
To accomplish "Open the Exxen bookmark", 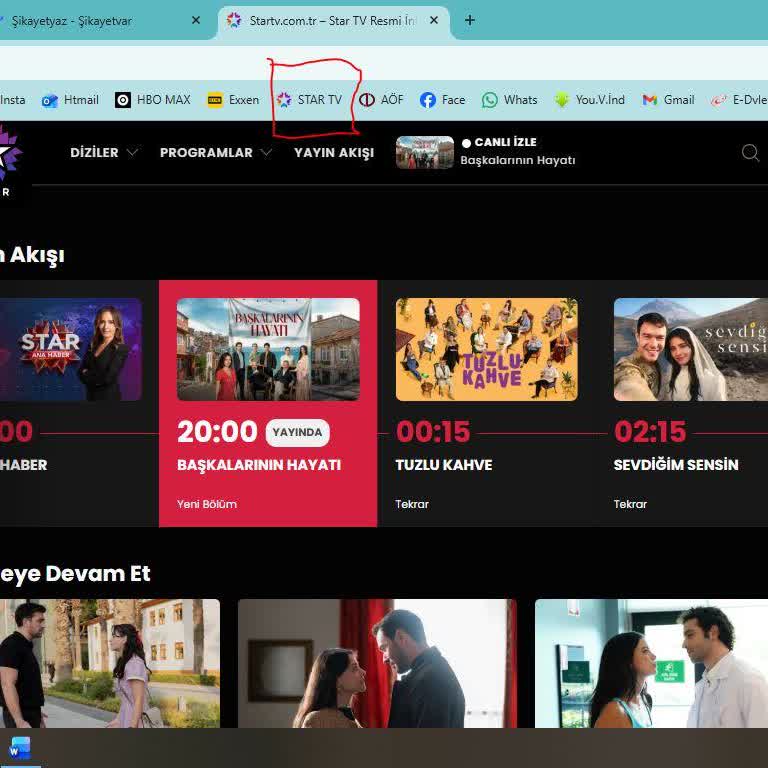I will pos(233,100).
